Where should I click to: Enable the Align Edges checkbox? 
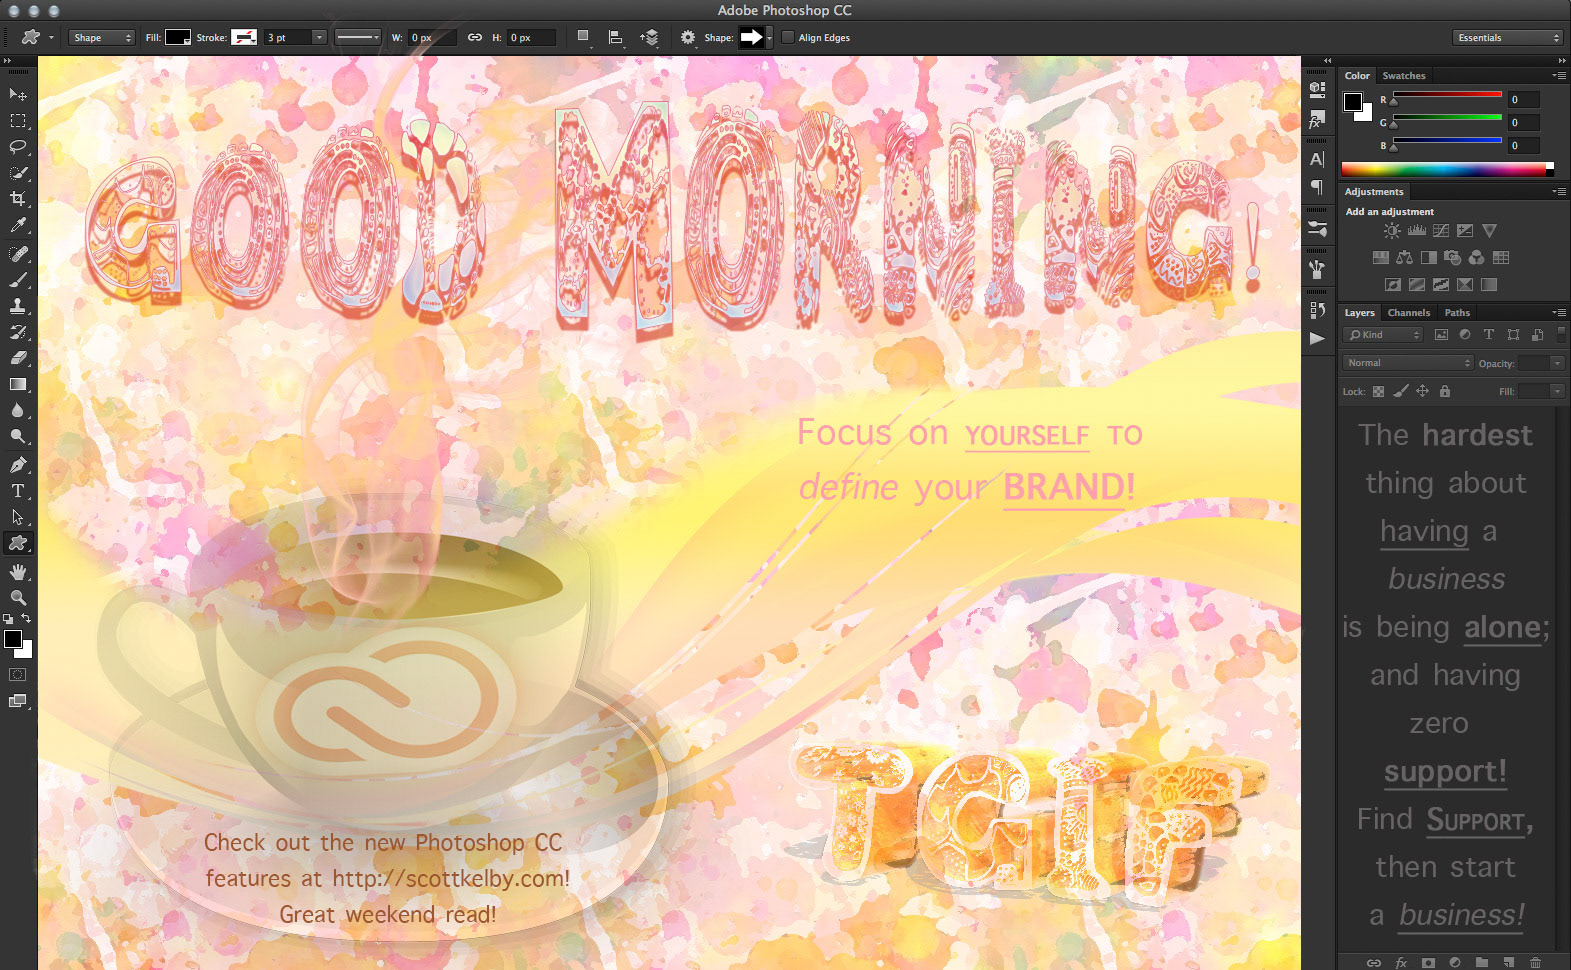click(x=788, y=38)
